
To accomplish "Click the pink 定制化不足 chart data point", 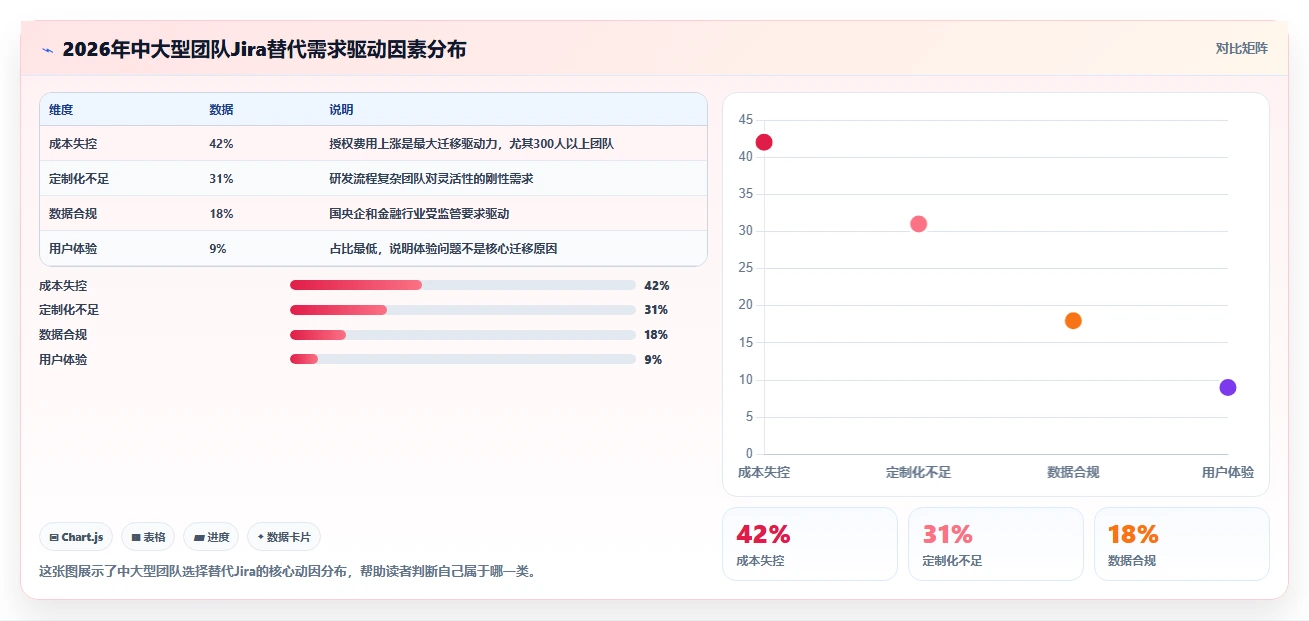I will pos(918,224).
